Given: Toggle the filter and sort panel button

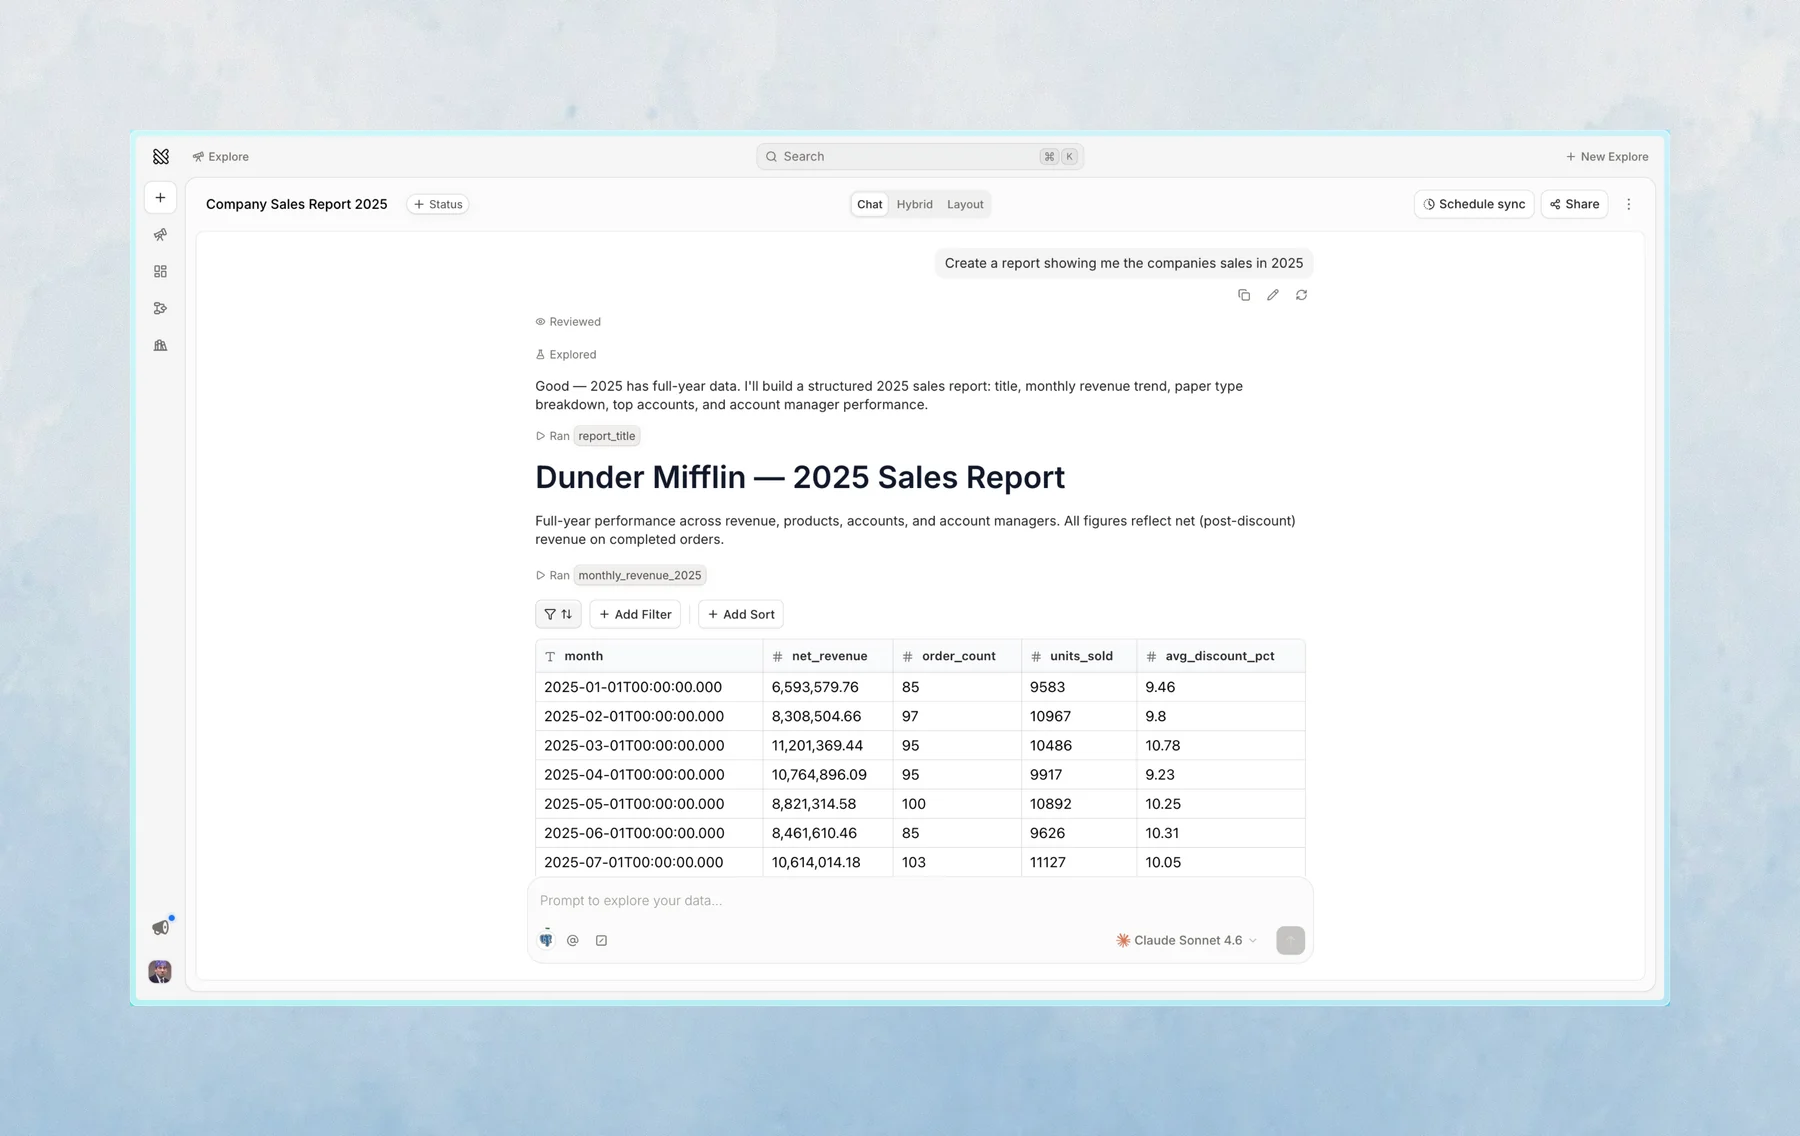Looking at the screenshot, I should [558, 614].
